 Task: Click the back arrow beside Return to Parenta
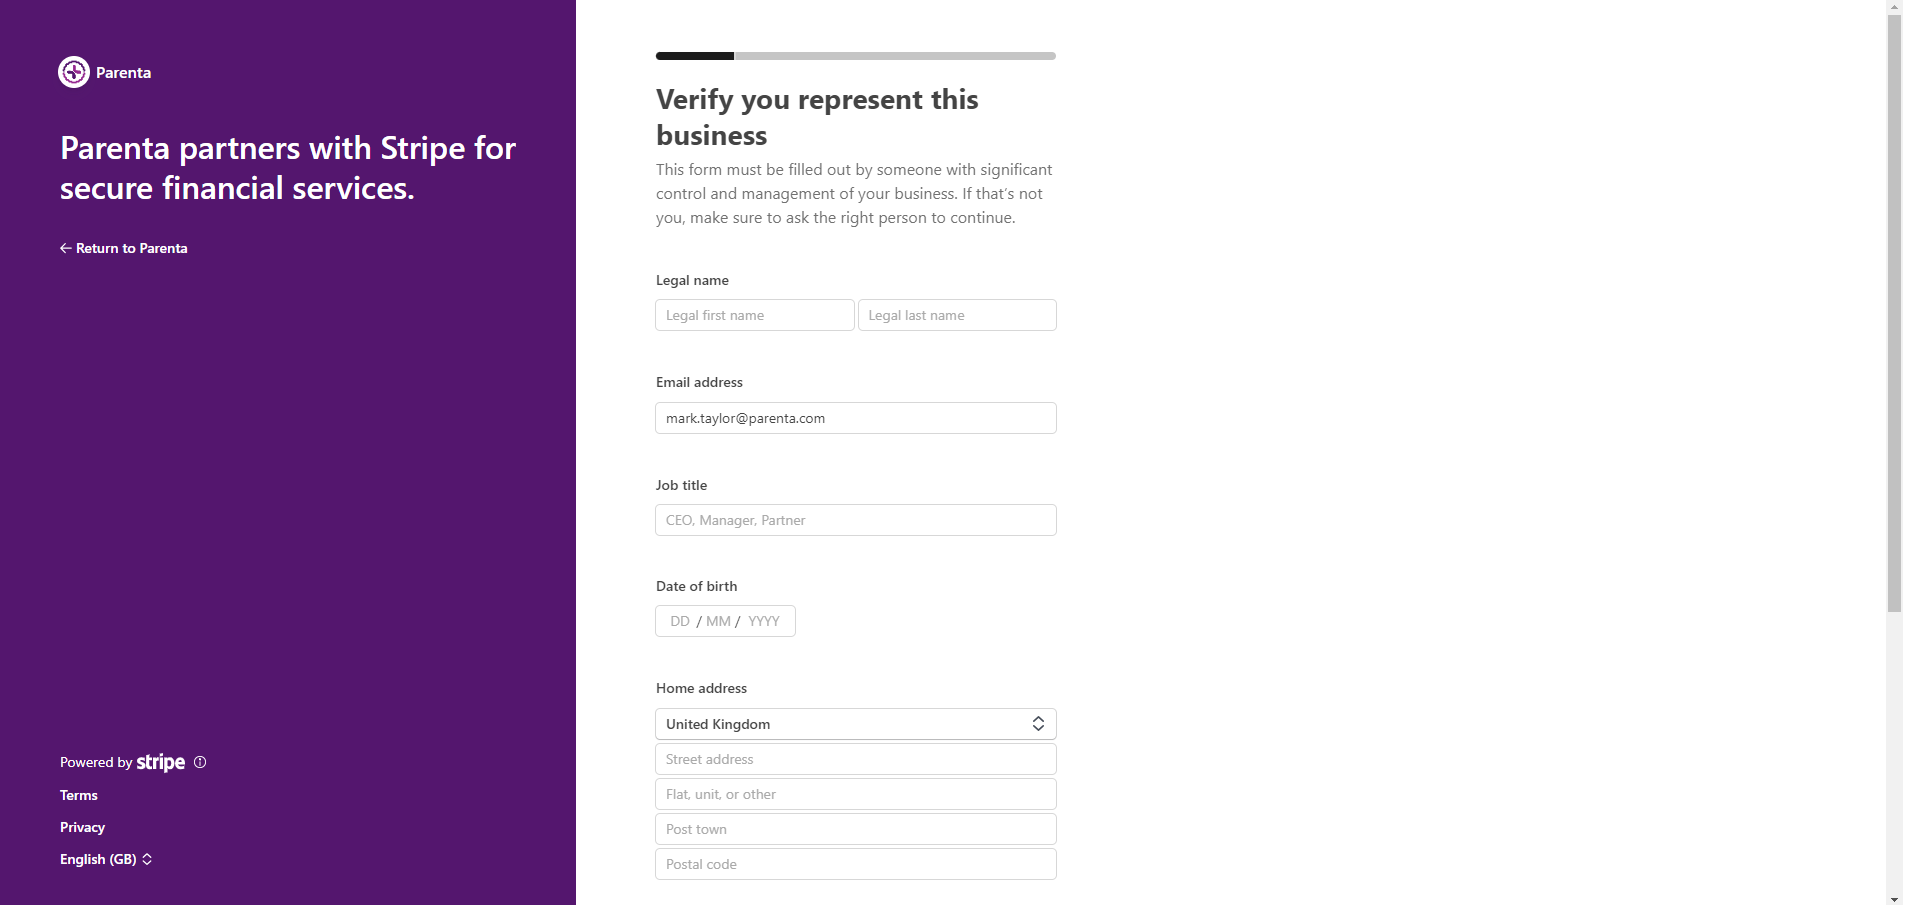coord(66,248)
